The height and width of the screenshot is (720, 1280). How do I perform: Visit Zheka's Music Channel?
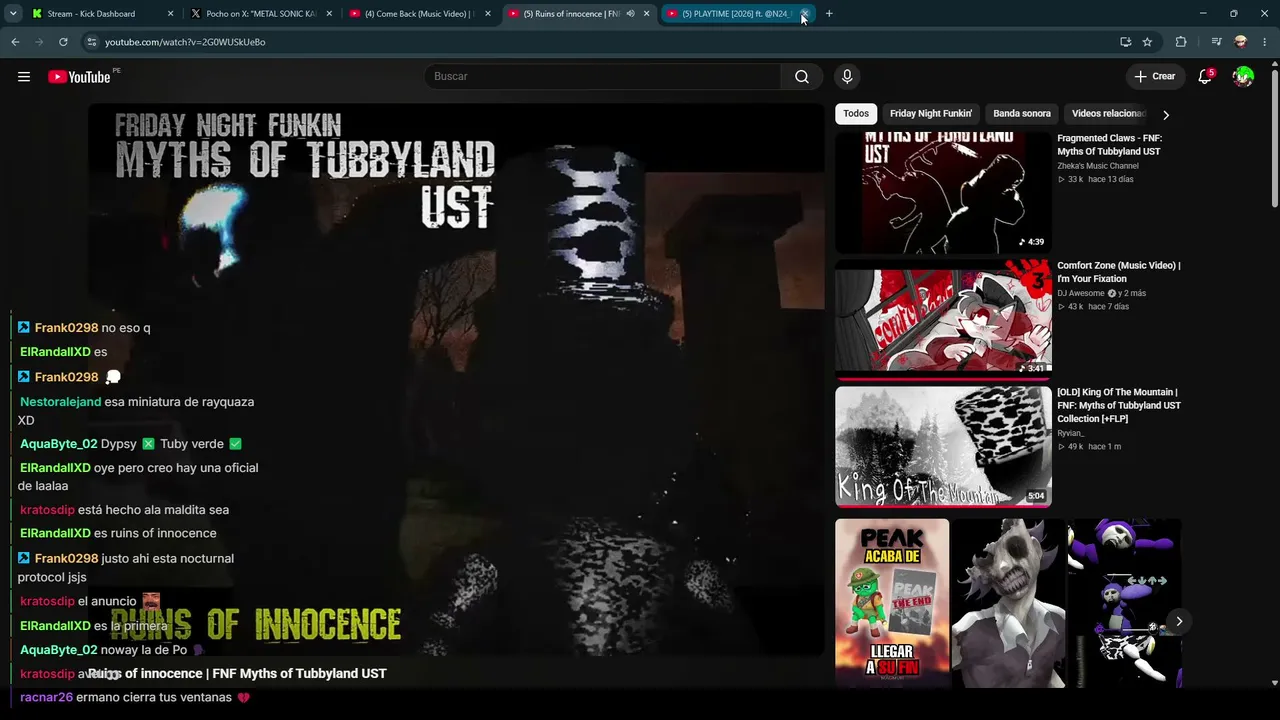(x=1098, y=166)
